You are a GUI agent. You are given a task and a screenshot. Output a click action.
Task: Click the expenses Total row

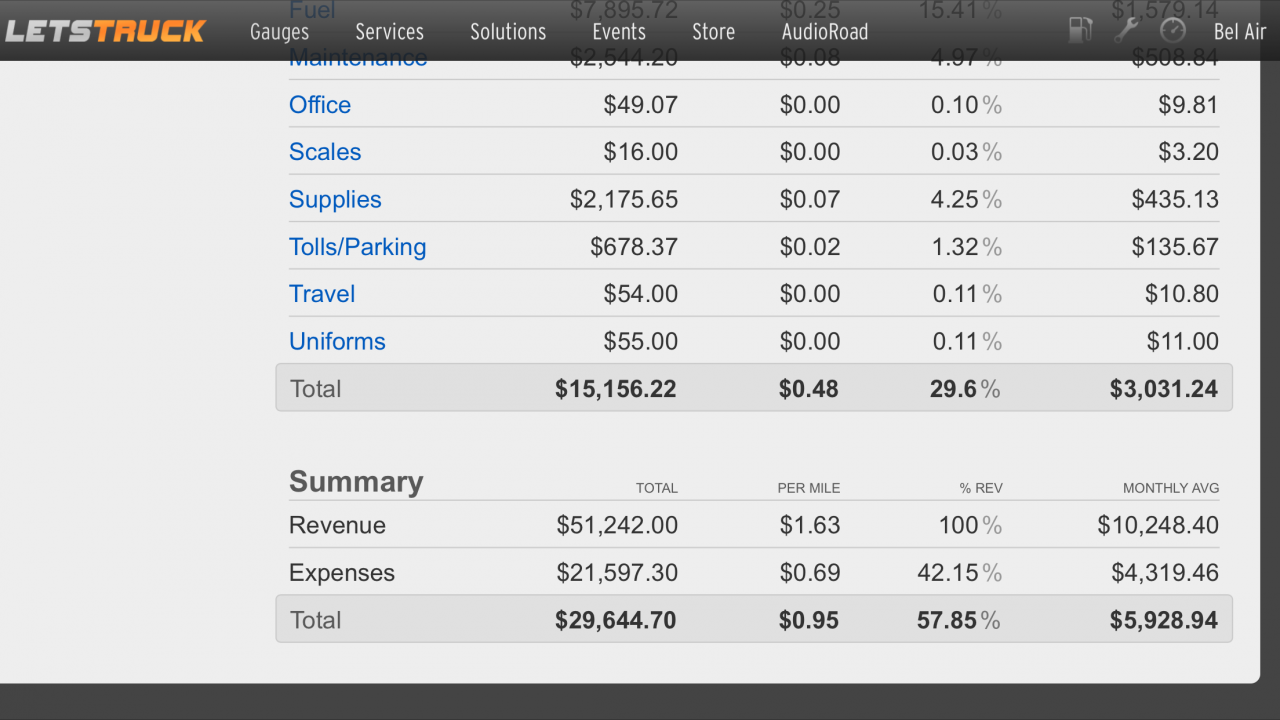click(754, 388)
